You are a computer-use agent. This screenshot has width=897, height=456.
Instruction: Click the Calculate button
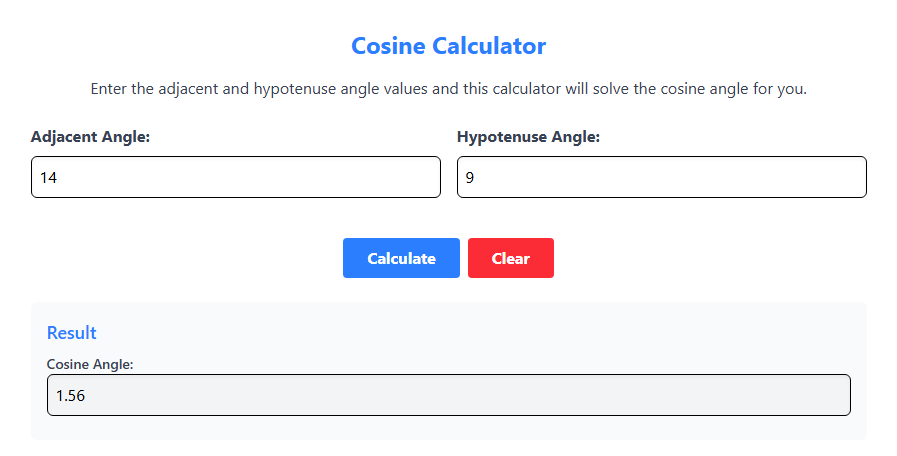pos(401,258)
